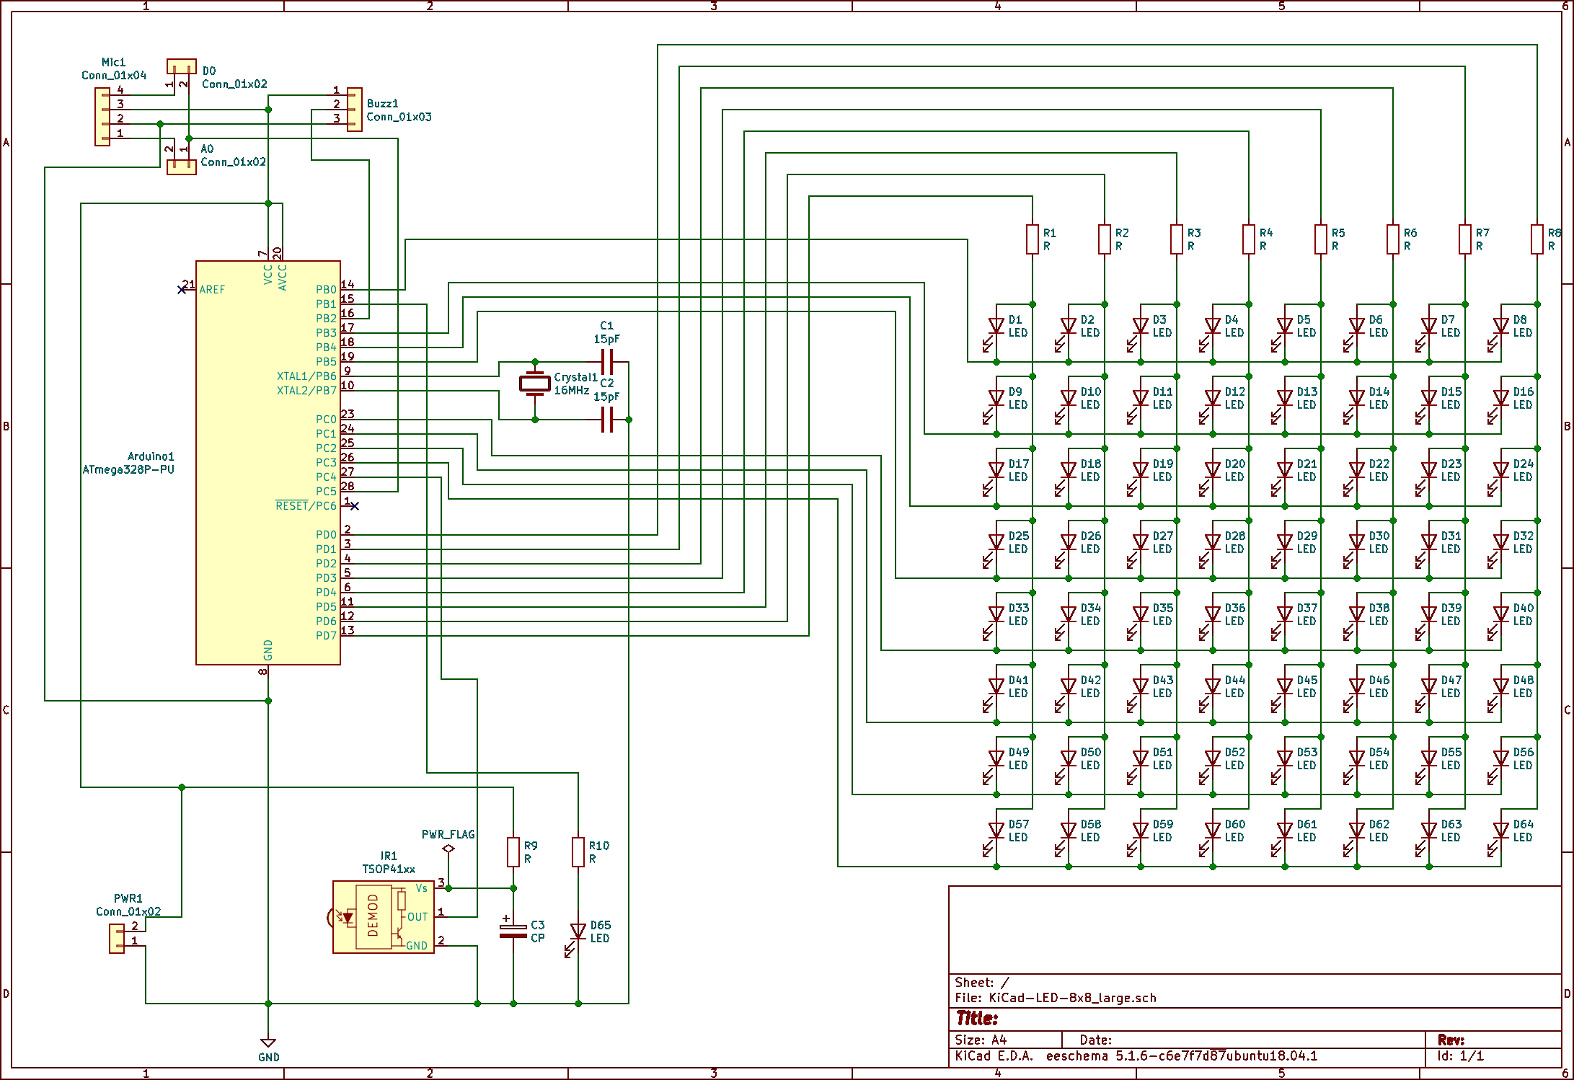Click the no-connect marker on AREF pin
This screenshot has width=1574, height=1080.
[x=181, y=290]
